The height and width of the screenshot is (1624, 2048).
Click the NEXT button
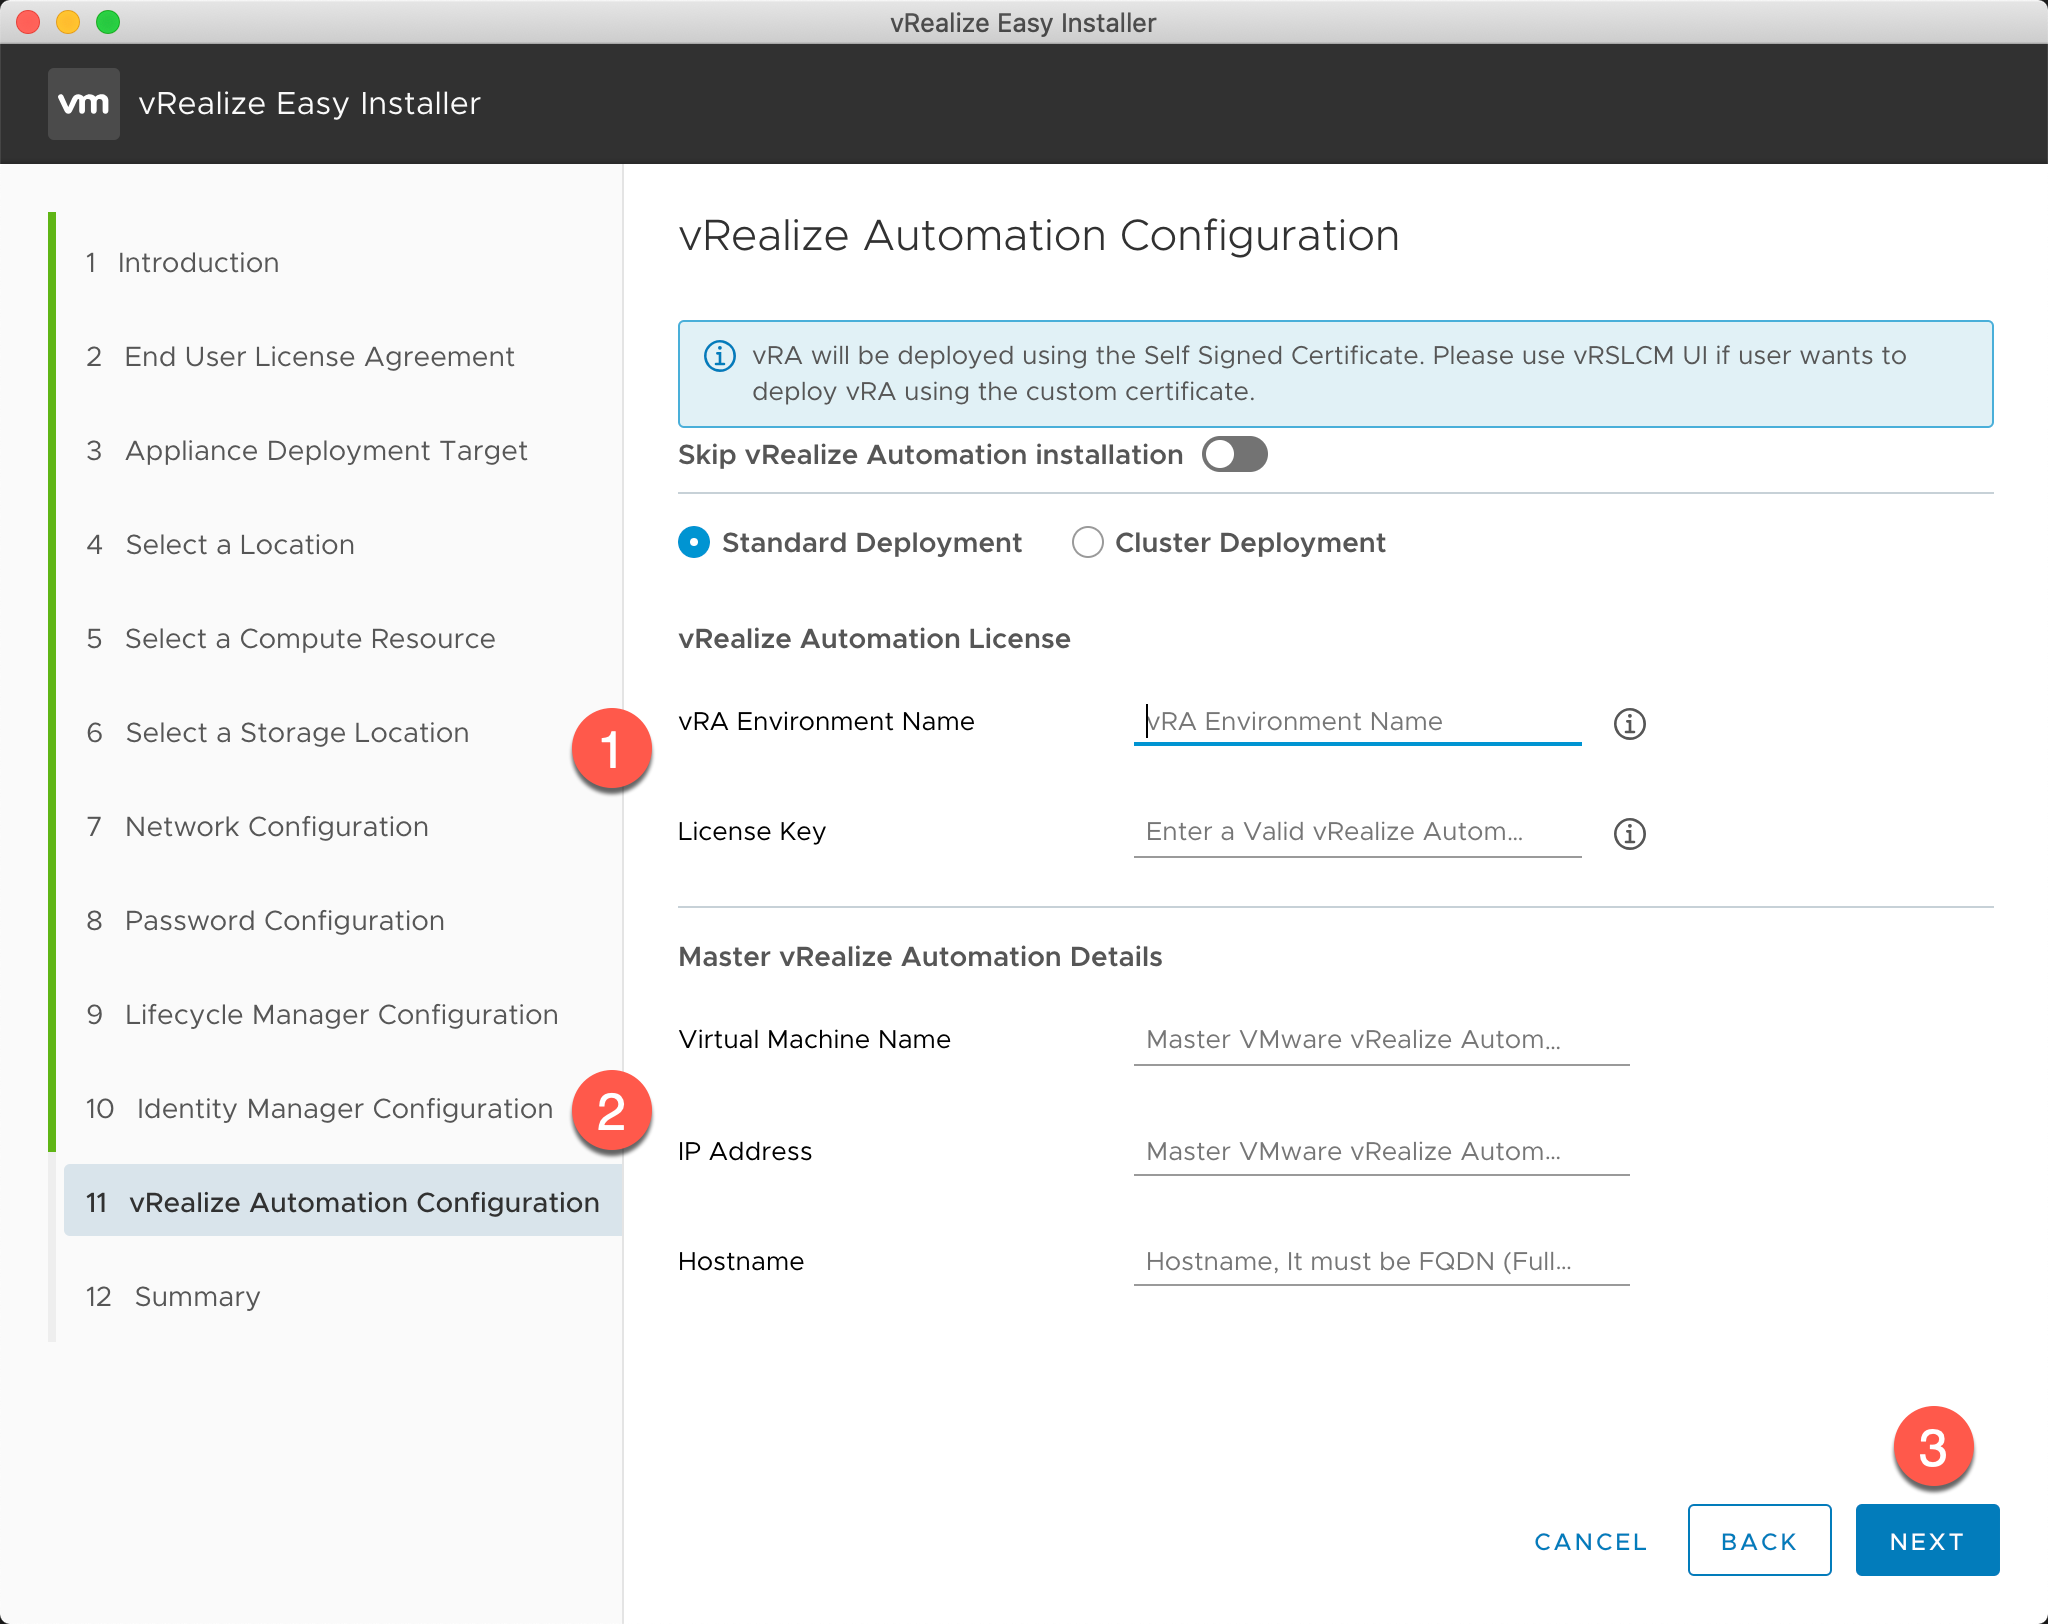(x=1928, y=1541)
